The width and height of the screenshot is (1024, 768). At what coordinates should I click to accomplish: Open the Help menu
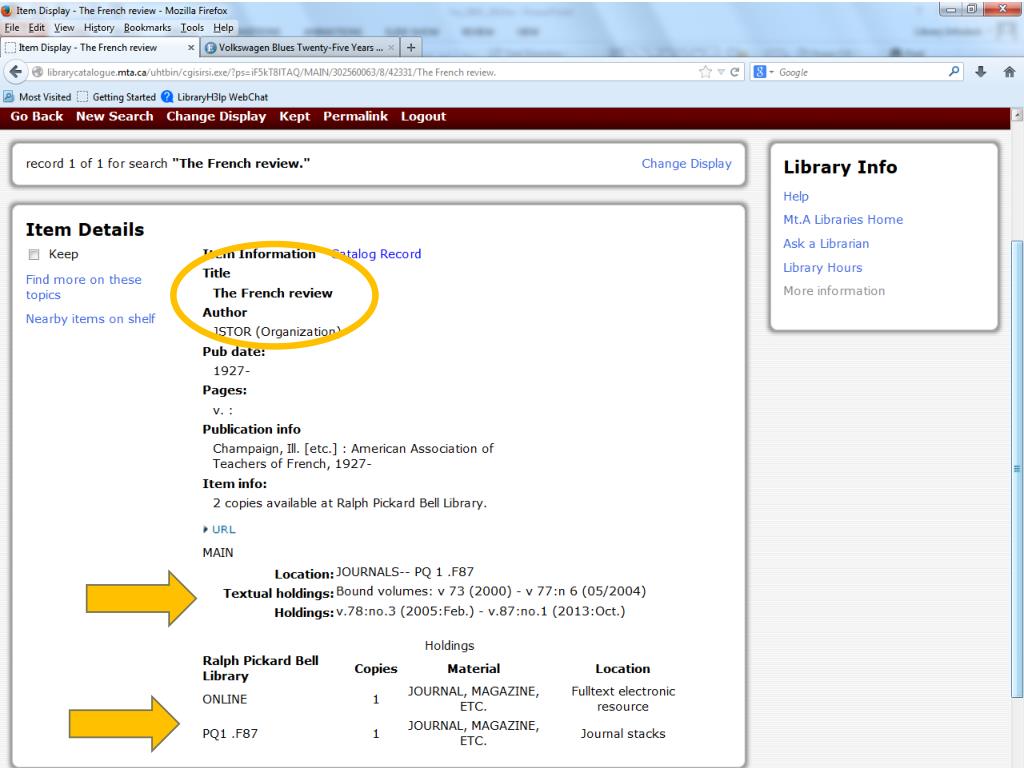click(x=223, y=27)
